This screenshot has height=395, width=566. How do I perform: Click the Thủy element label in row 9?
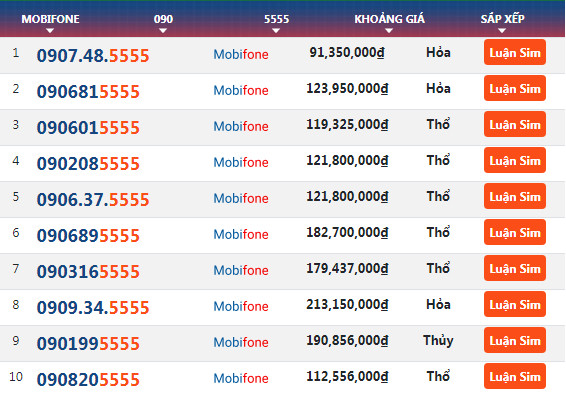(x=438, y=340)
